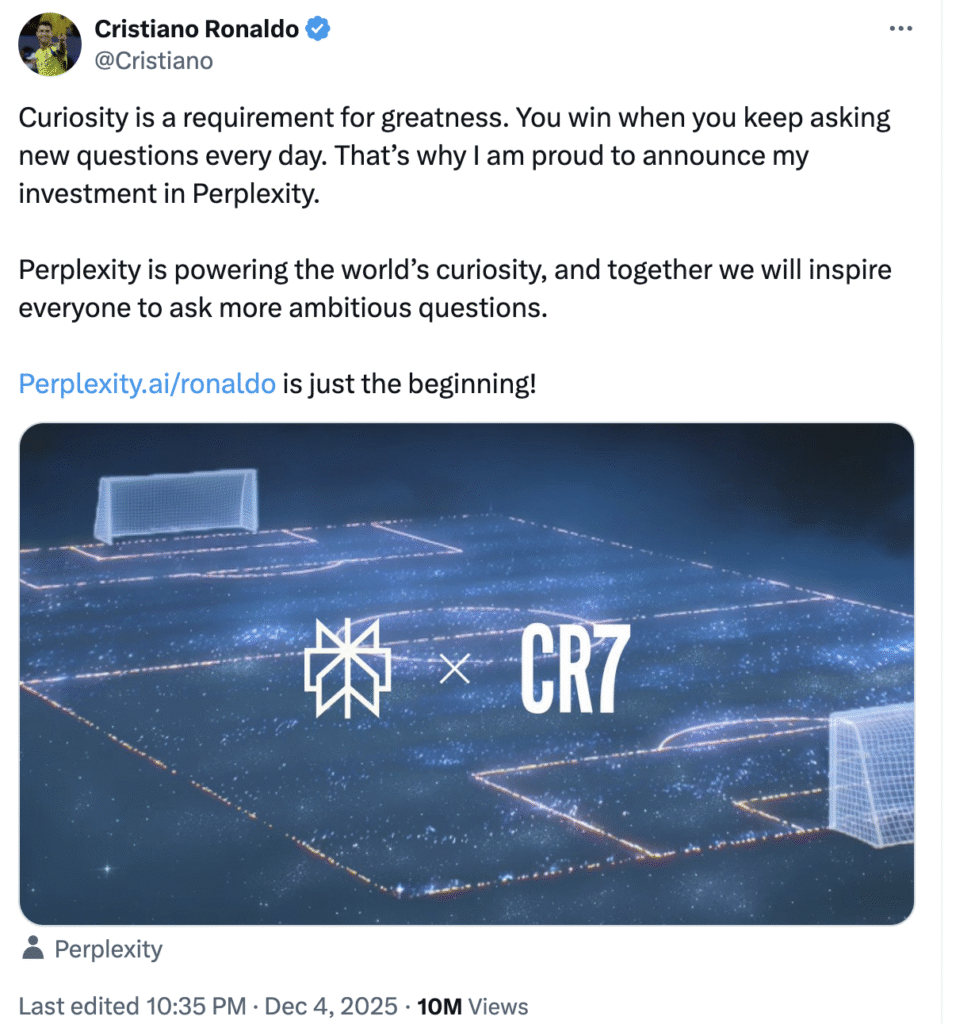This screenshot has height=1024, width=956.
Task: Click the person attribution icon below the image
Action: coord(32,949)
